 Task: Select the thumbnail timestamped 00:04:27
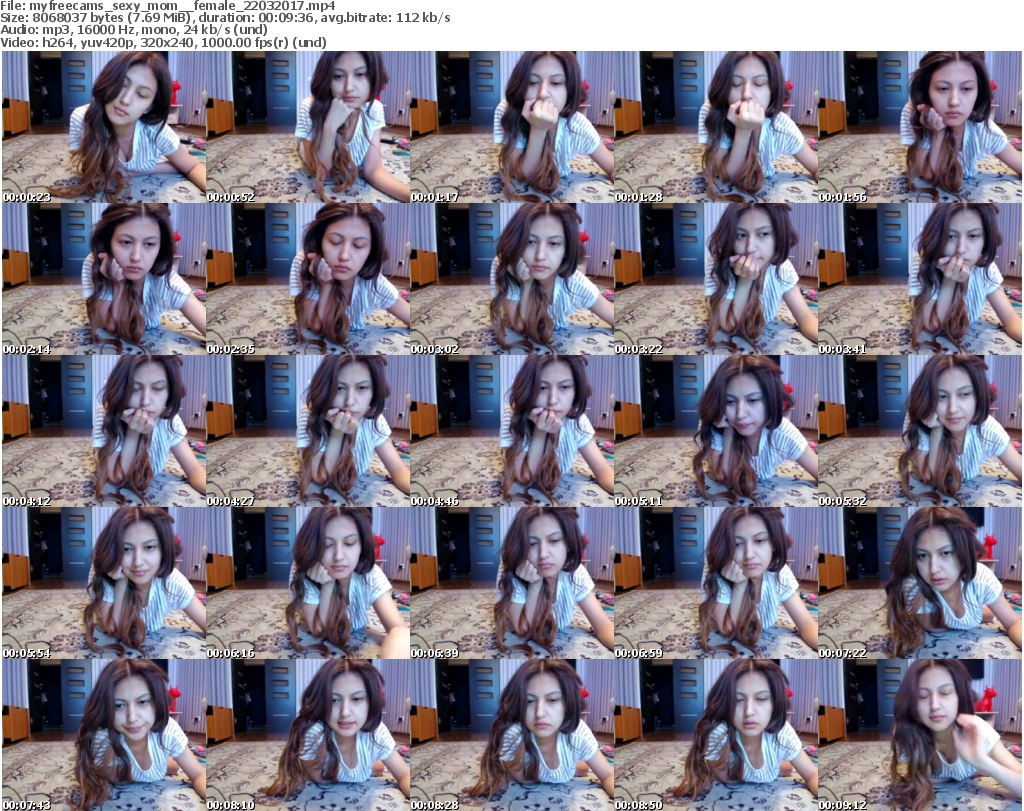coord(308,431)
